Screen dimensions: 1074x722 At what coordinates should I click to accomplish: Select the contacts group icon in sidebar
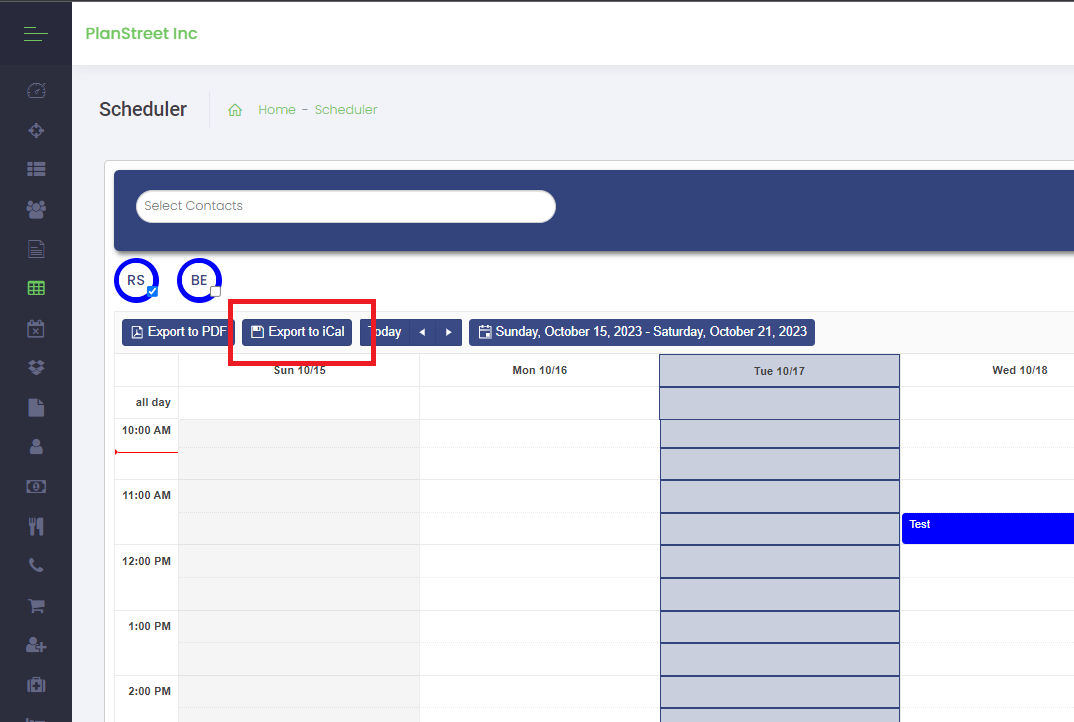(36, 209)
